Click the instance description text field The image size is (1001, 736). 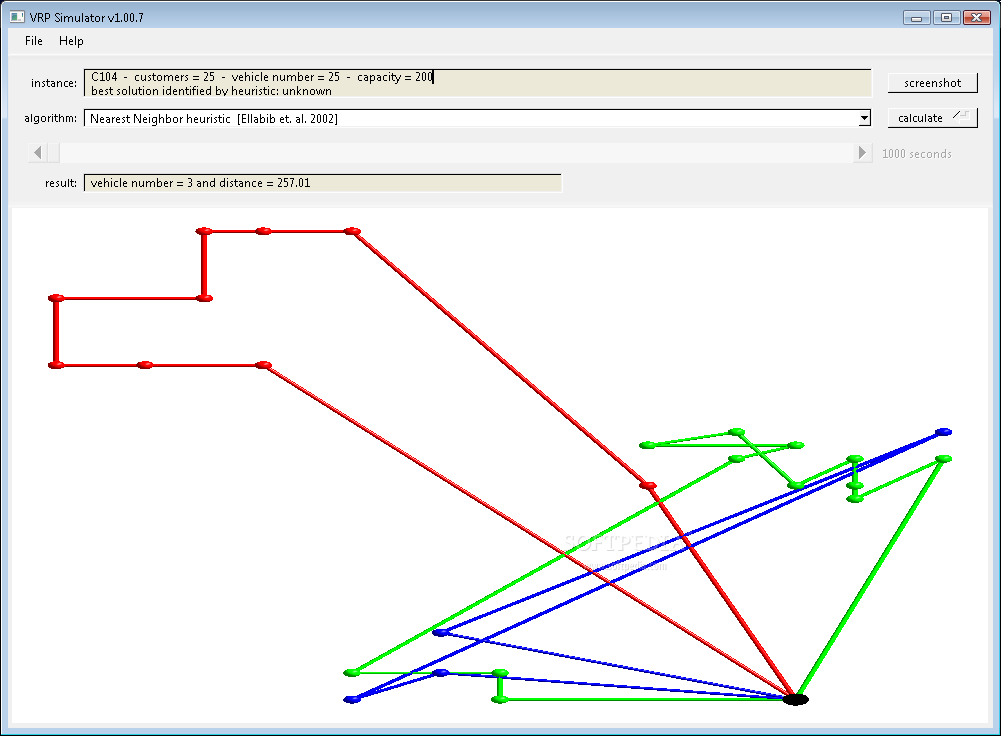pos(478,83)
